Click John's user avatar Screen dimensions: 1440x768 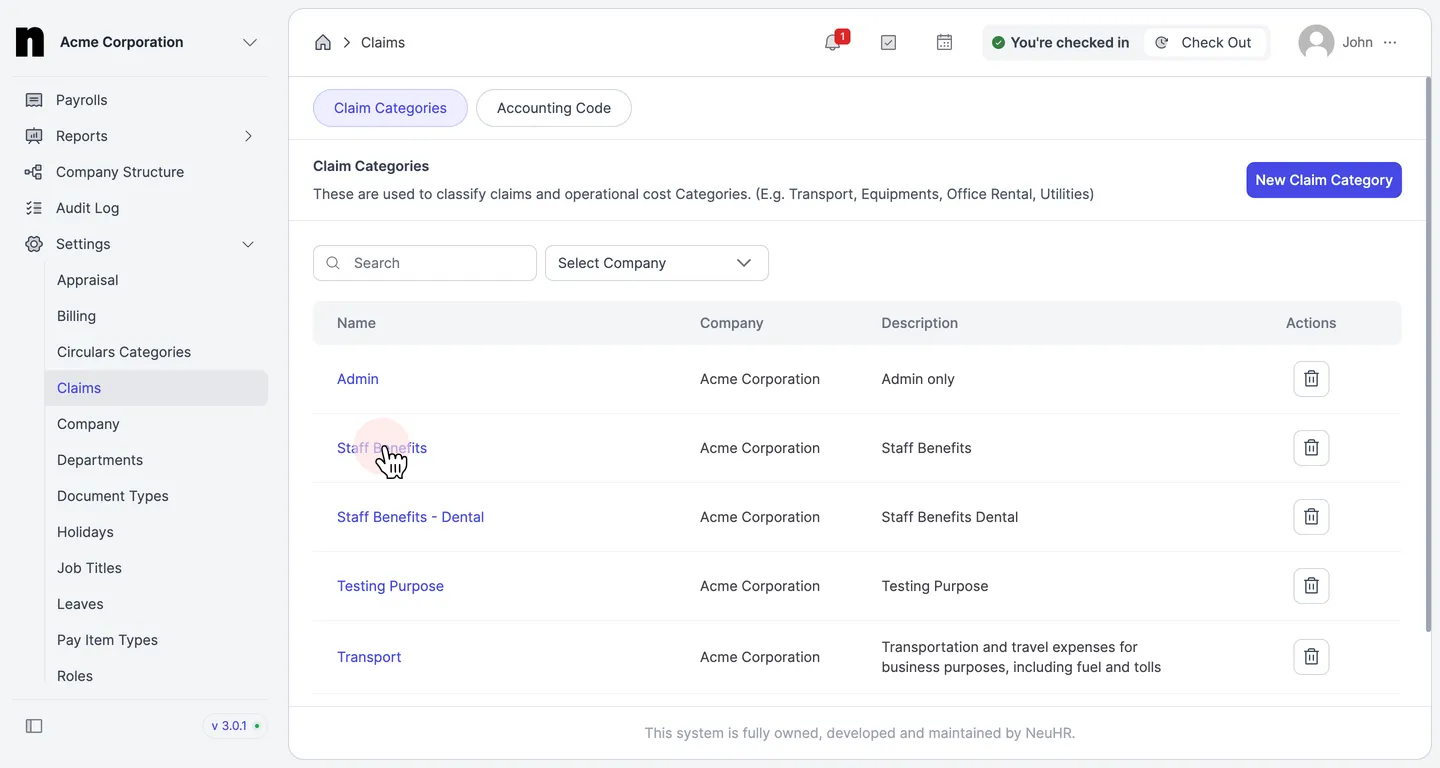(1316, 42)
